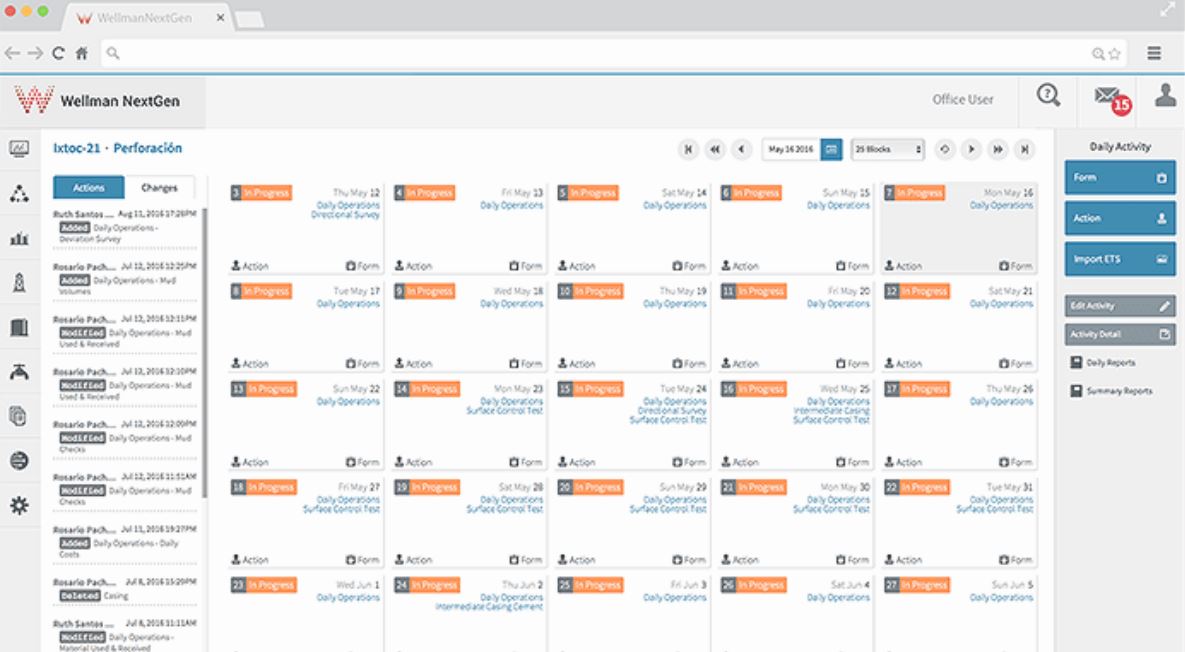1185x652 pixels.
Task: Select the WellmanNextGen browser tab
Action: coord(145,17)
